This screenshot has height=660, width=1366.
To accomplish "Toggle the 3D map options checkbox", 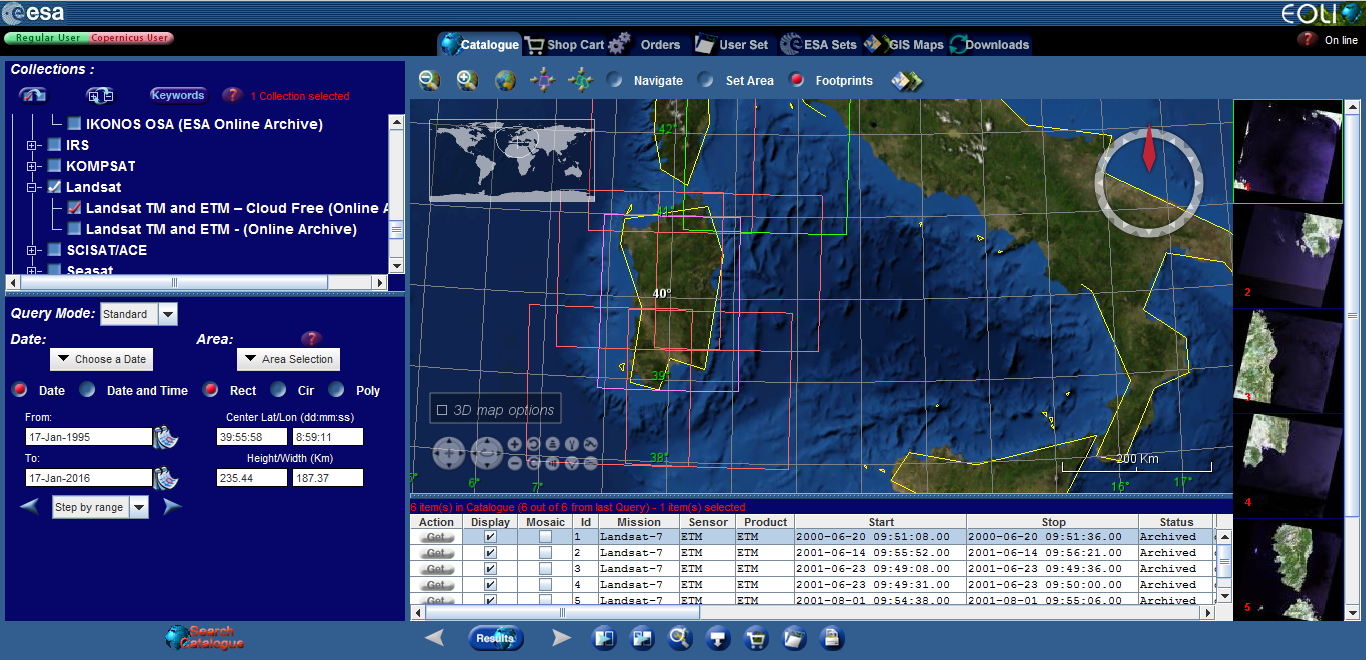I will point(442,410).
